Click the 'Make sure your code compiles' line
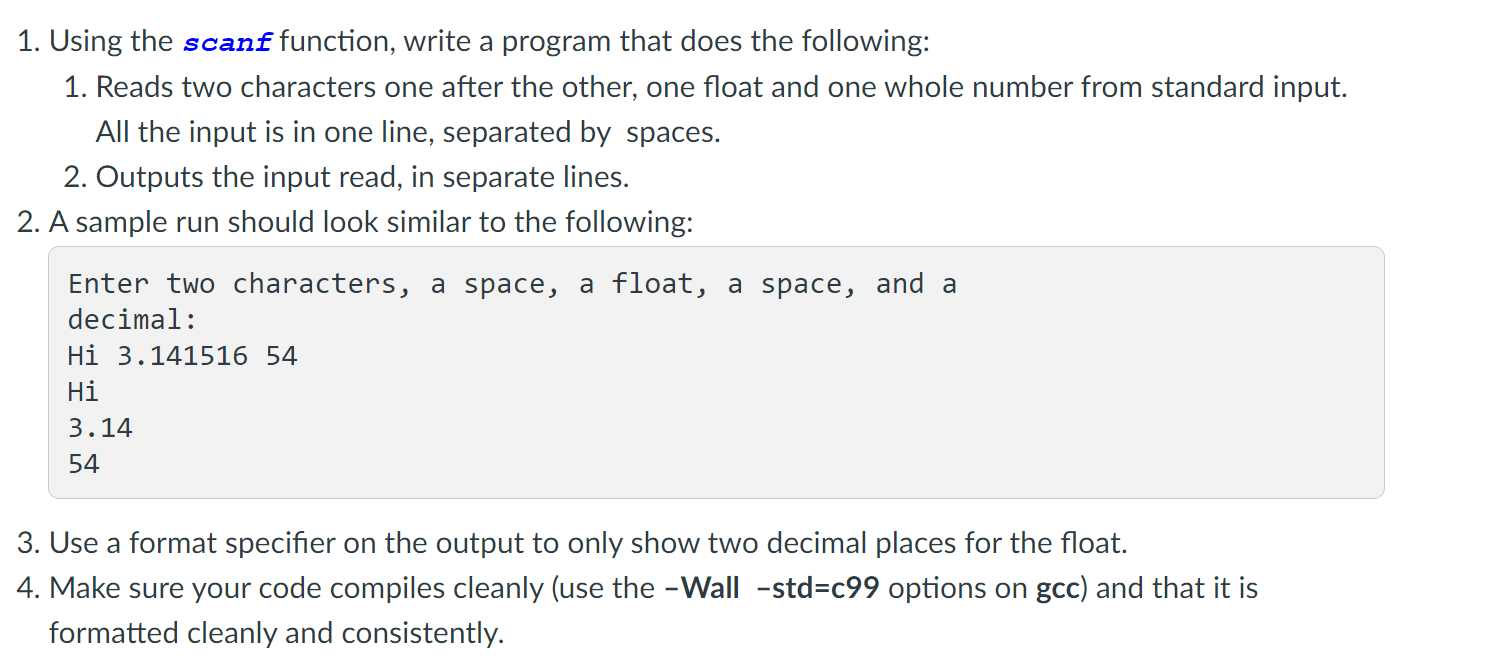This screenshot has height=658, width=1510. pos(637,588)
